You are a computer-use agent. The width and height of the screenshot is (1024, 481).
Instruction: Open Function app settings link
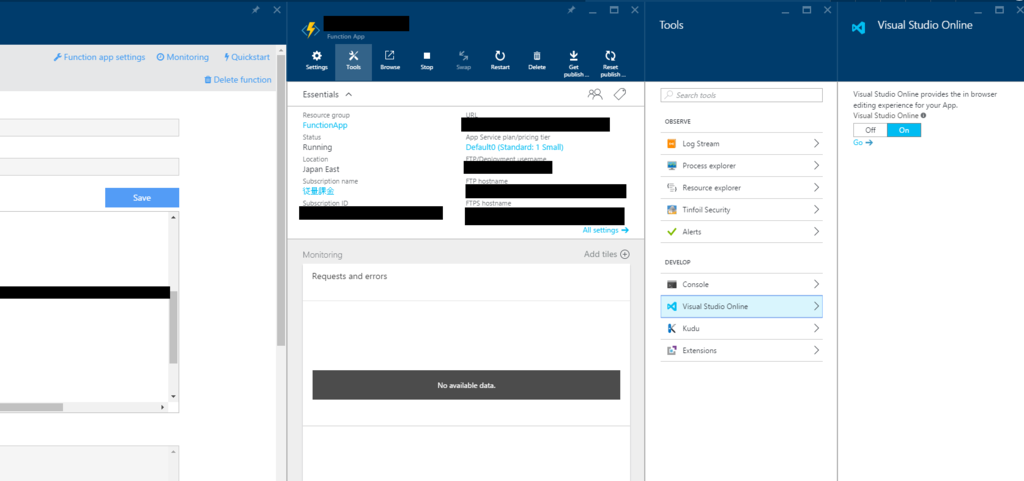point(99,57)
